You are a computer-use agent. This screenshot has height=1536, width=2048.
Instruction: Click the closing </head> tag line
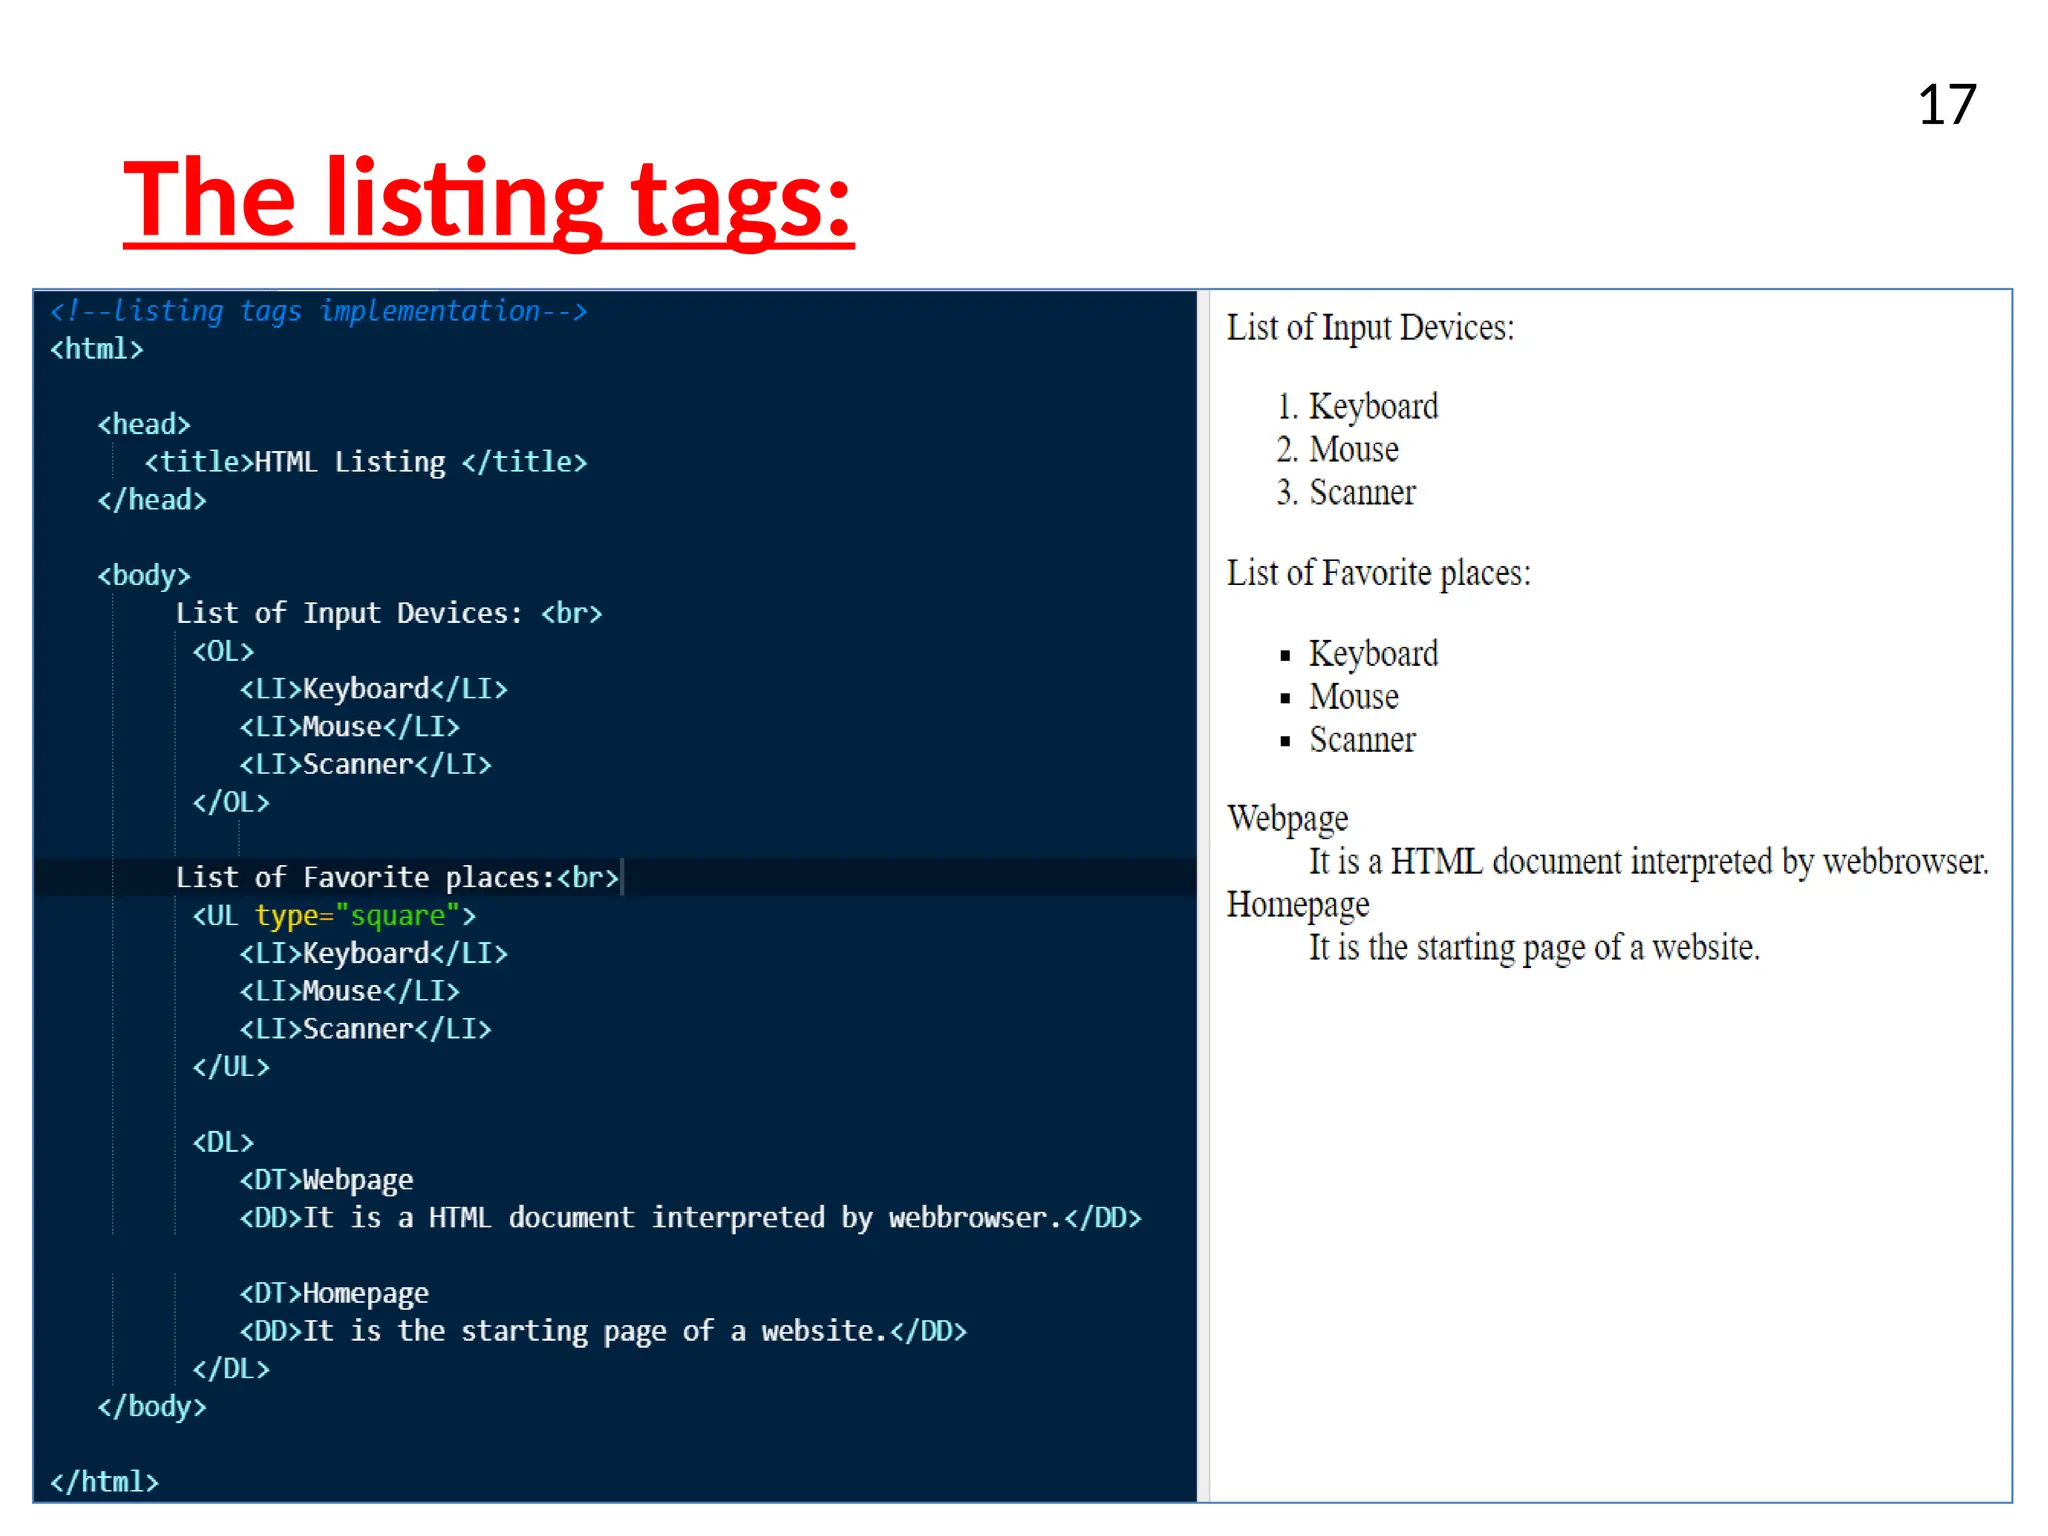point(151,500)
